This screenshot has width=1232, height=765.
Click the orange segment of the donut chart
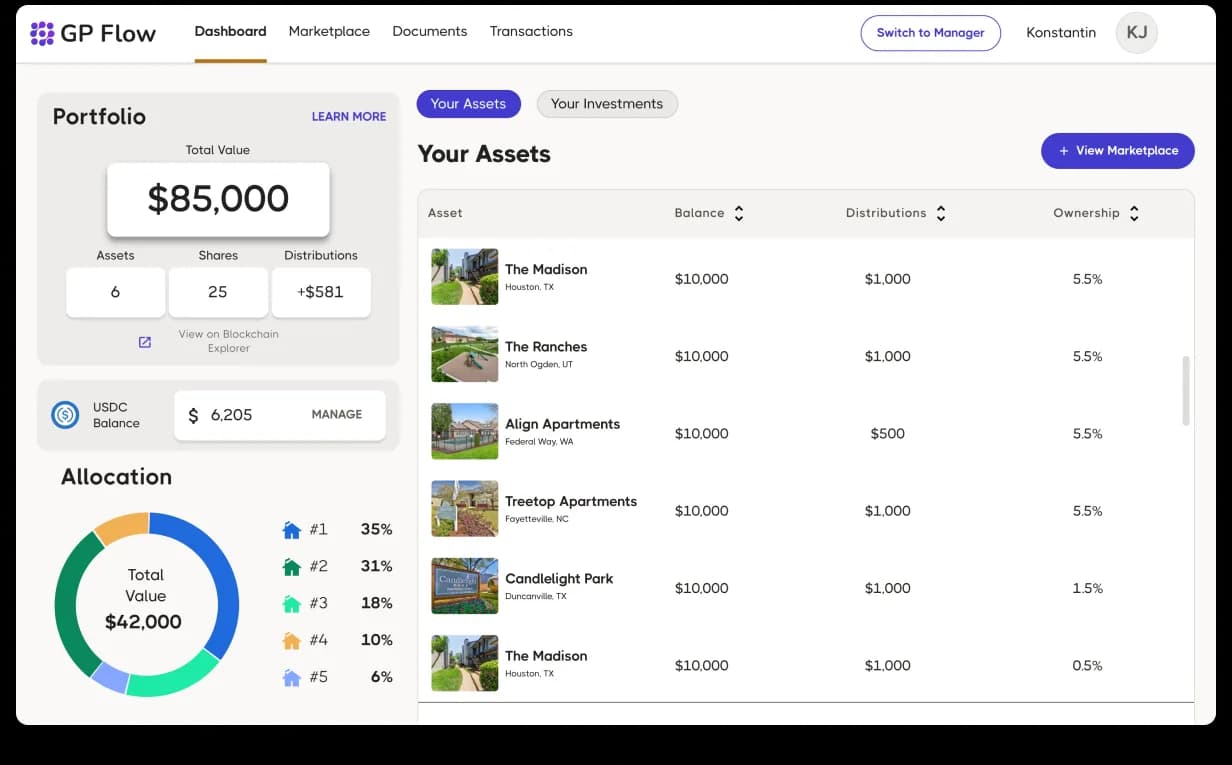[121, 526]
